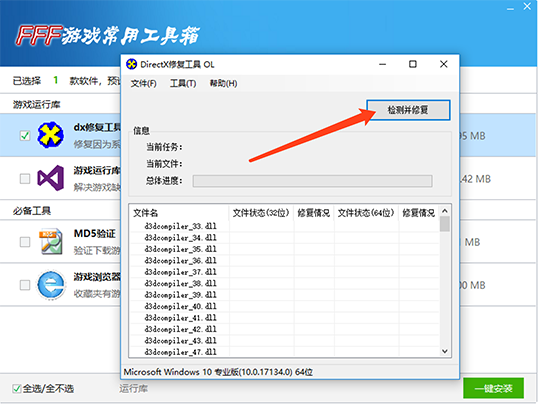Toggle the 全选/全不选 checkbox

point(17,388)
